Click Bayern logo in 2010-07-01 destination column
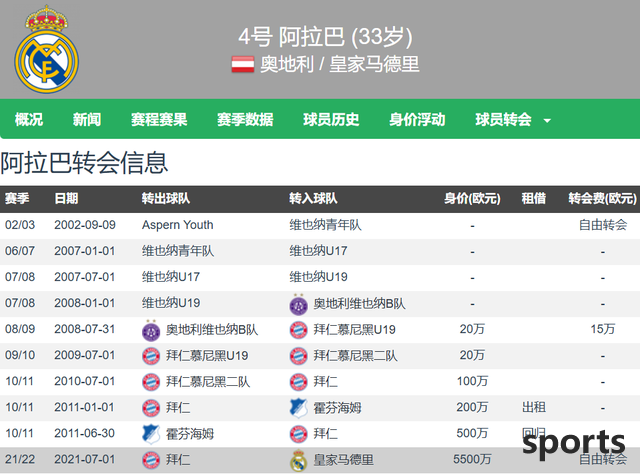Viewport: 640px width, 474px height. 298,382
